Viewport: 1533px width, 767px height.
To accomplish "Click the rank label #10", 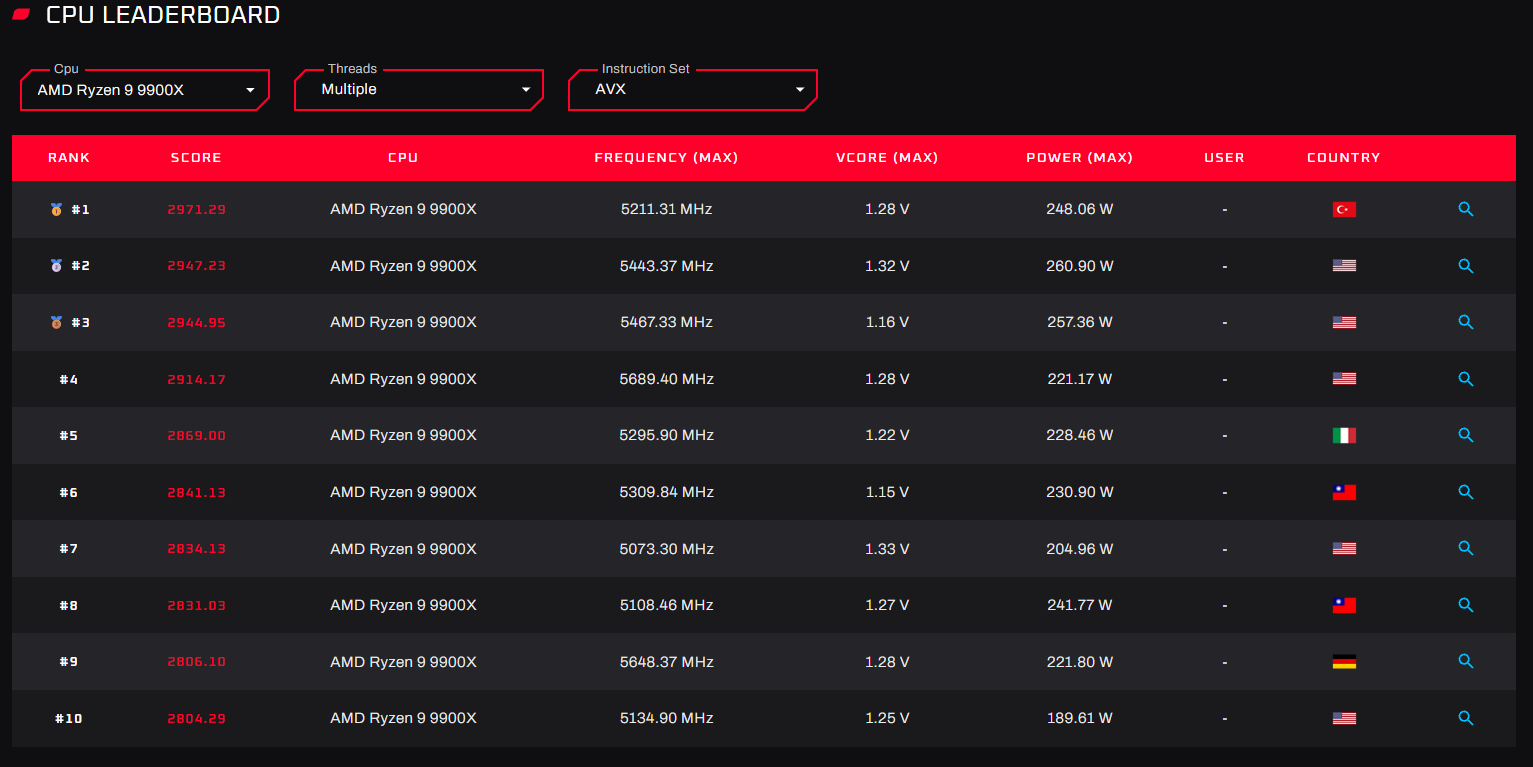I will (69, 718).
